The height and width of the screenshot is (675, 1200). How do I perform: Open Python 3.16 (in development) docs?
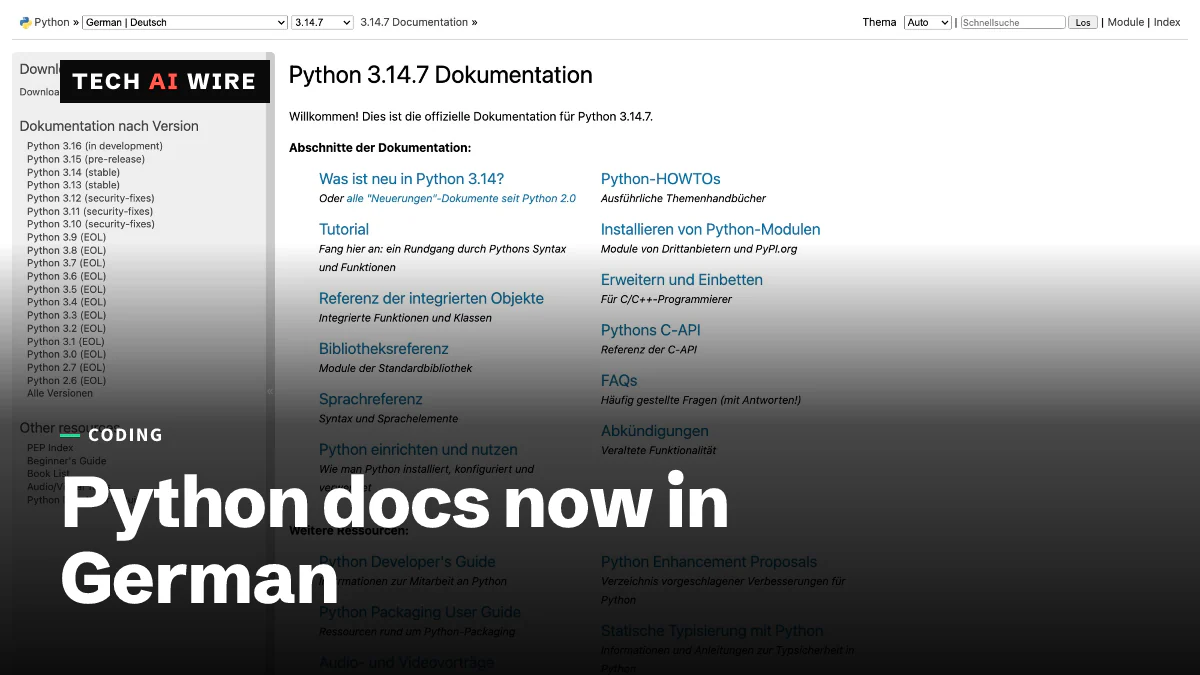pos(95,146)
